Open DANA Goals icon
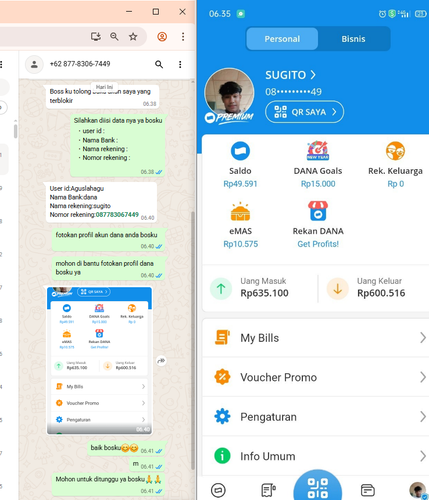This screenshot has width=429, height=500. 318,151
